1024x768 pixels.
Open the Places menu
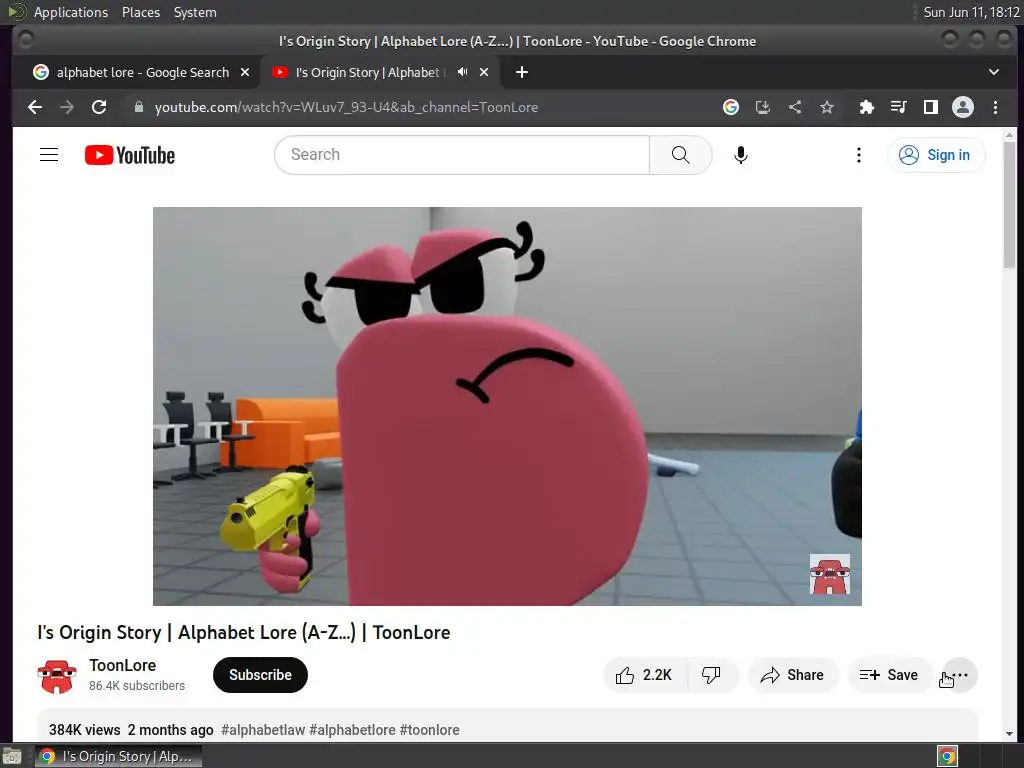pyautogui.click(x=141, y=12)
